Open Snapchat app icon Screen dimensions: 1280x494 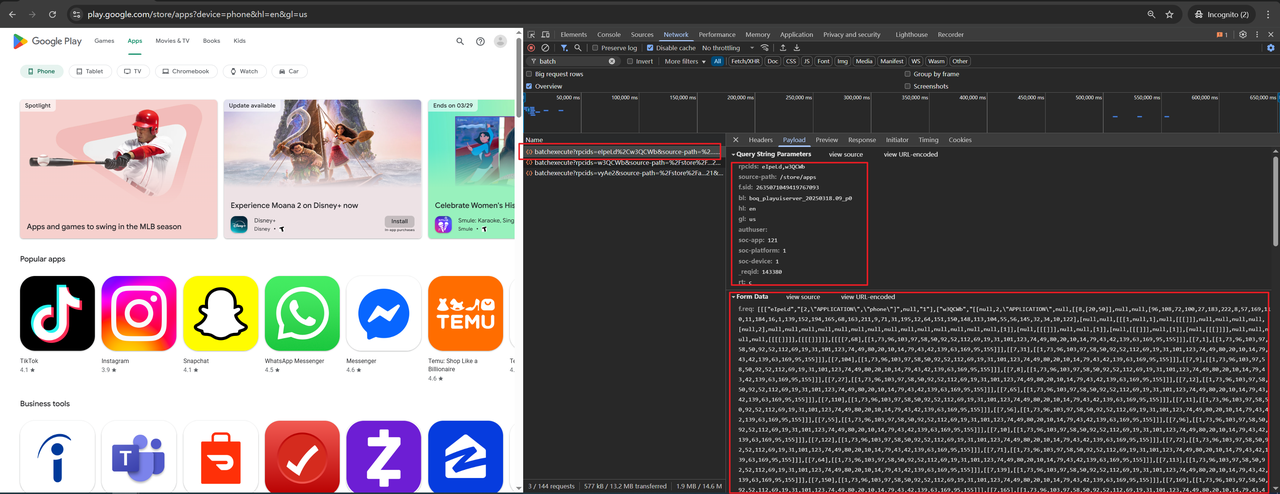coord(220,314)
